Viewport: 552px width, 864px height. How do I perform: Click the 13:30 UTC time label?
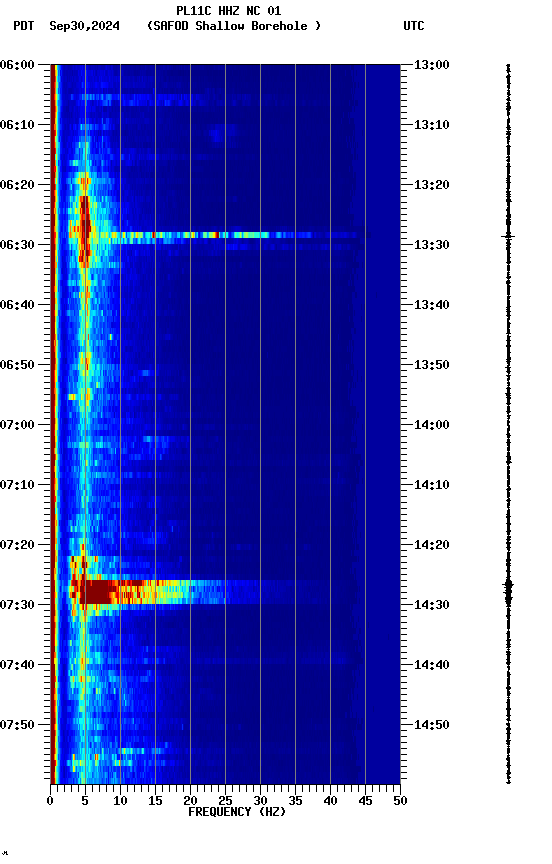pos(432,245)
